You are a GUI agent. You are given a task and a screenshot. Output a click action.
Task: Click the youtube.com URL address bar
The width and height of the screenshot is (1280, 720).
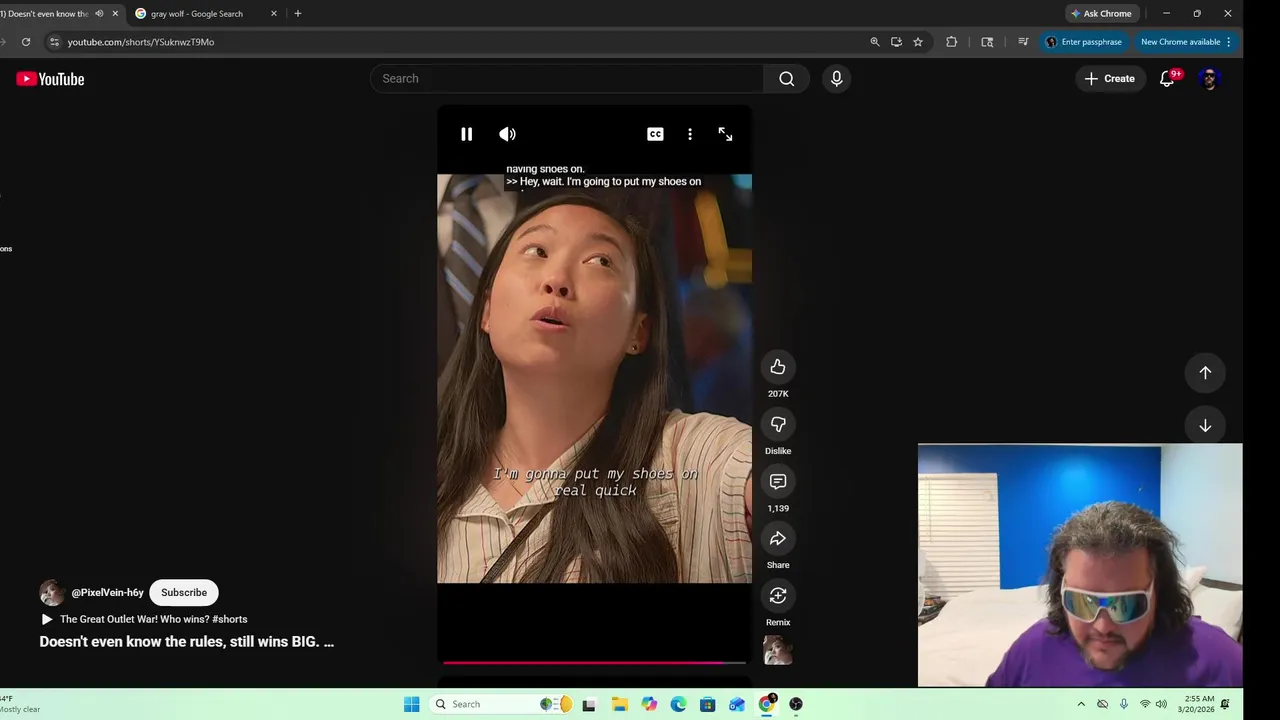pyautogui.click(x=140, y=42)
